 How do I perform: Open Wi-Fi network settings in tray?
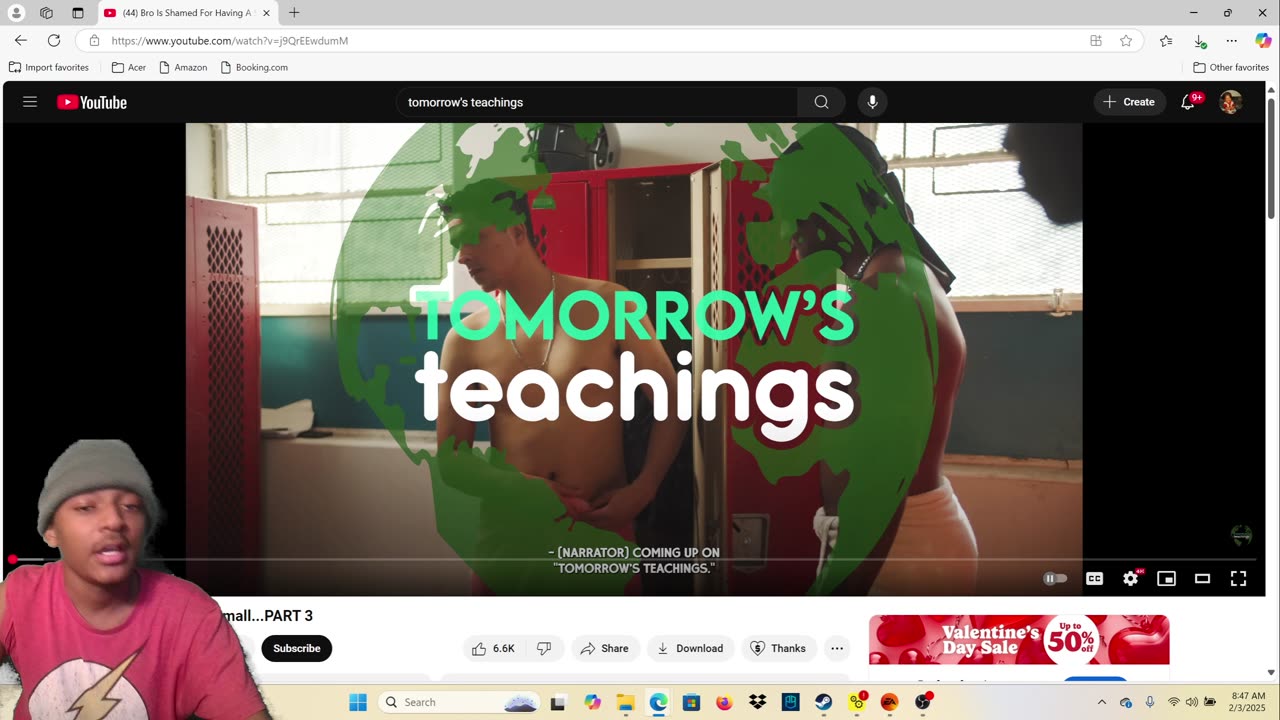(1173, 702)
